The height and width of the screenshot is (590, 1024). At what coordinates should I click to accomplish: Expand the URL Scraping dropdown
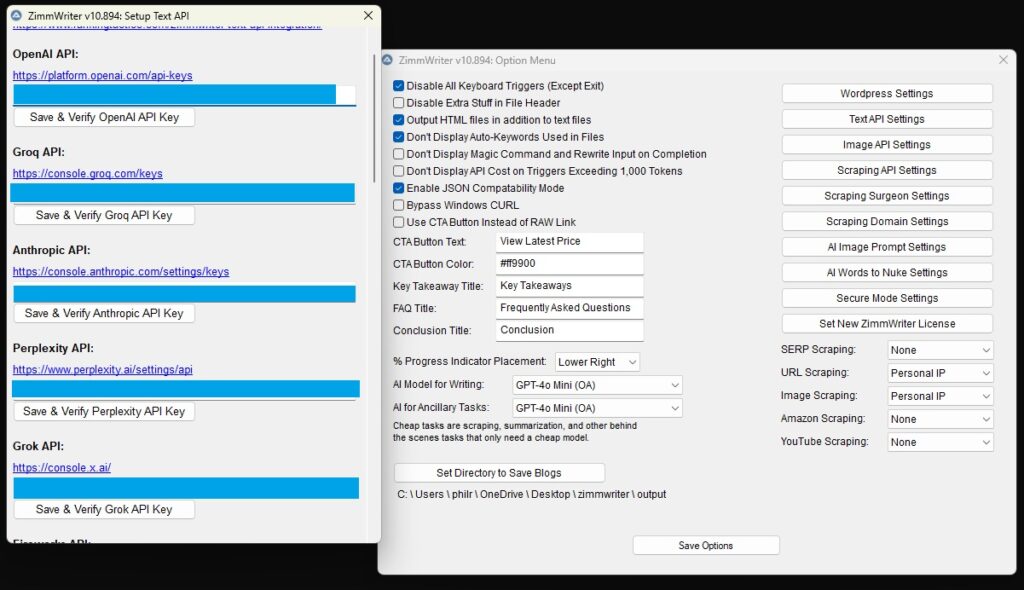click(x=940, y=373)
